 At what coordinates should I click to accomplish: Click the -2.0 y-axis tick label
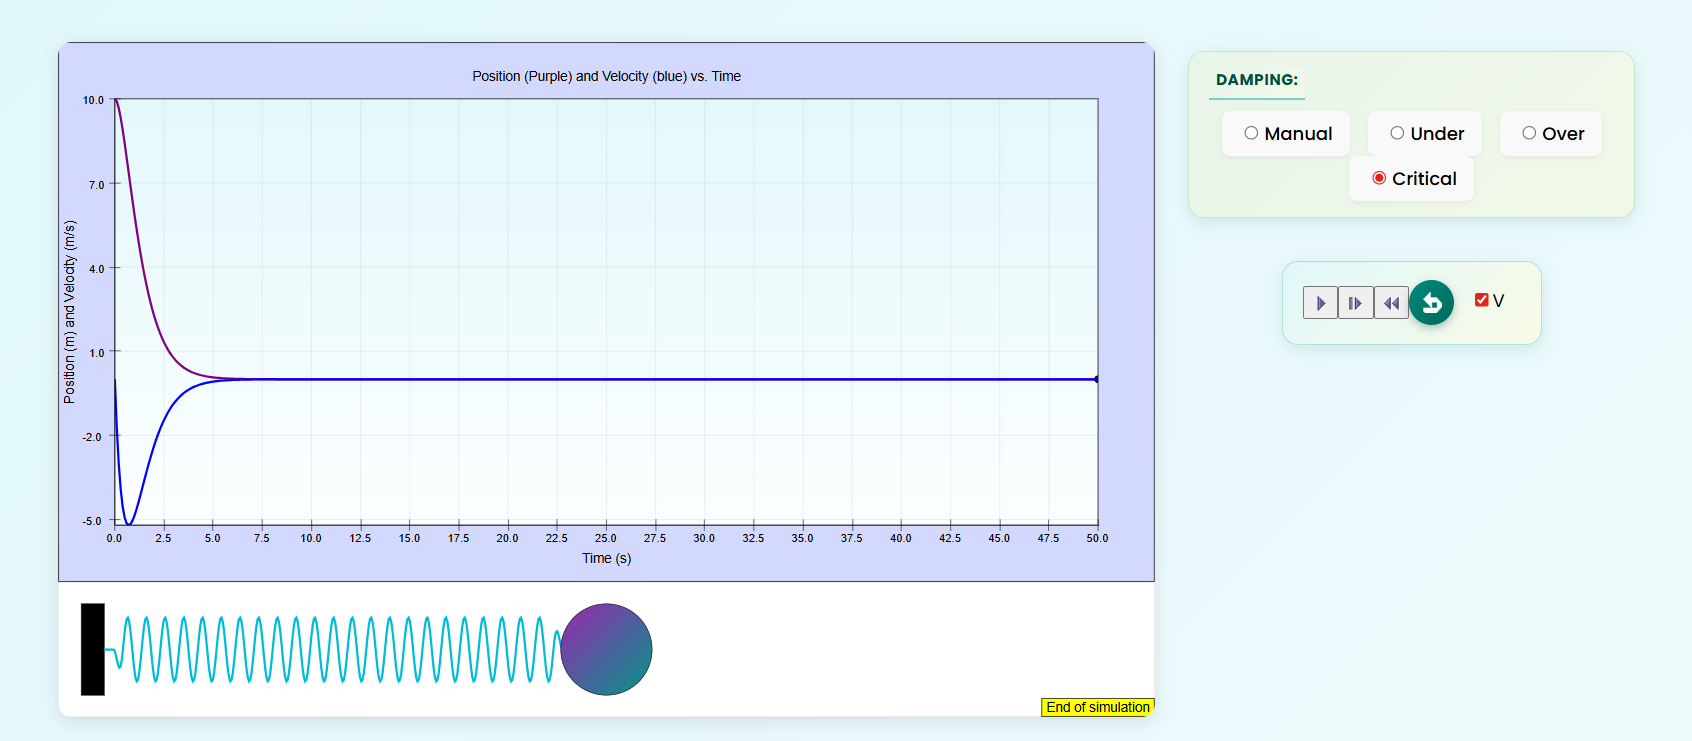pyautogui.click(x=92, y=437)
